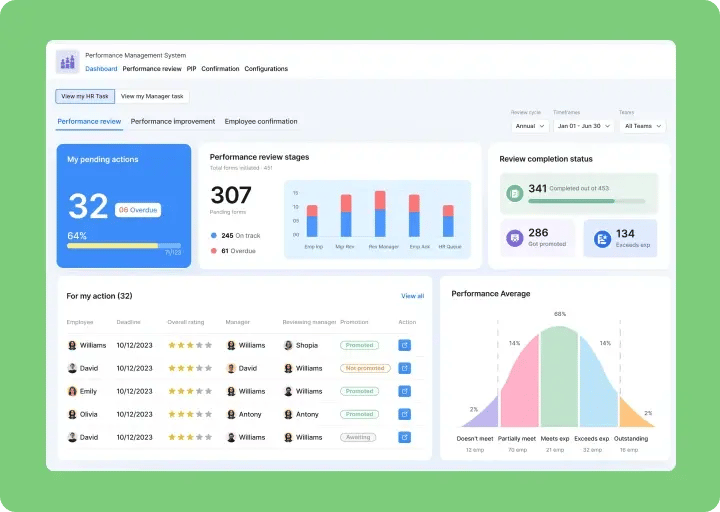Viewport: 720px width, 512px height.
Task: Click the For my action (32) heading
Action: [99, 296]
